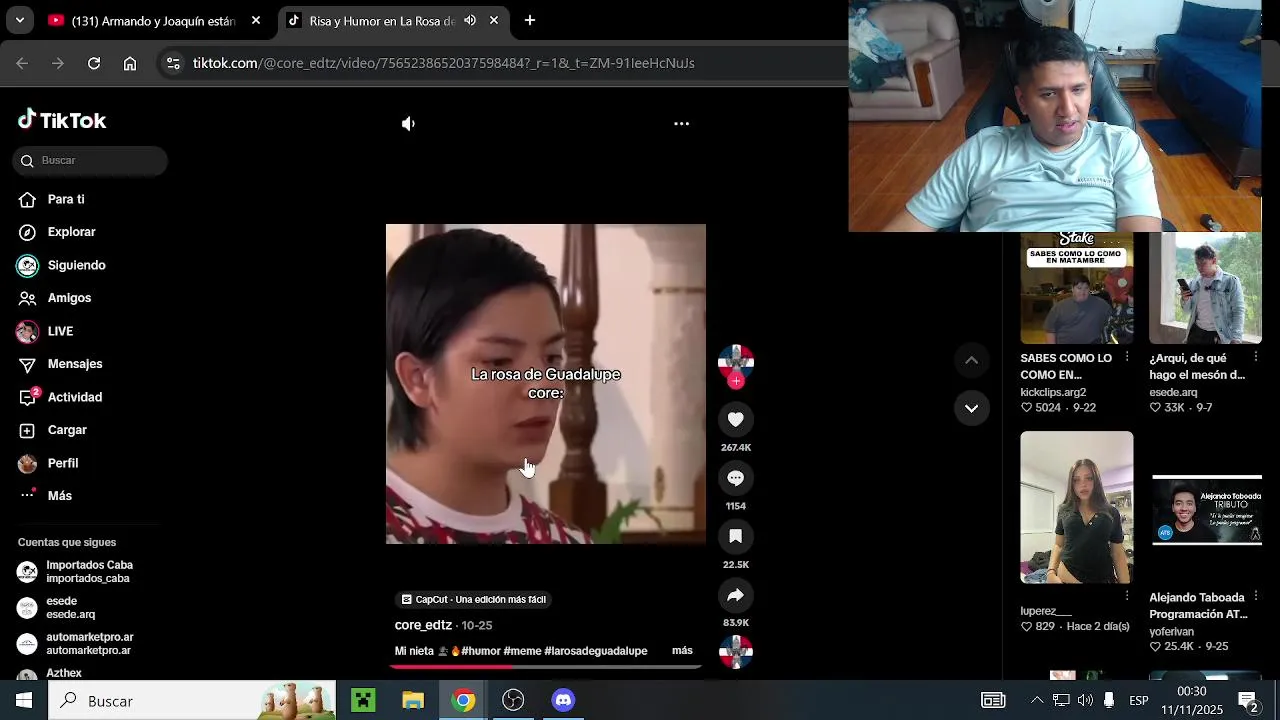Open the sound disc avatar below share
The width and height of the screenshot is (1280, 720).
735,652
